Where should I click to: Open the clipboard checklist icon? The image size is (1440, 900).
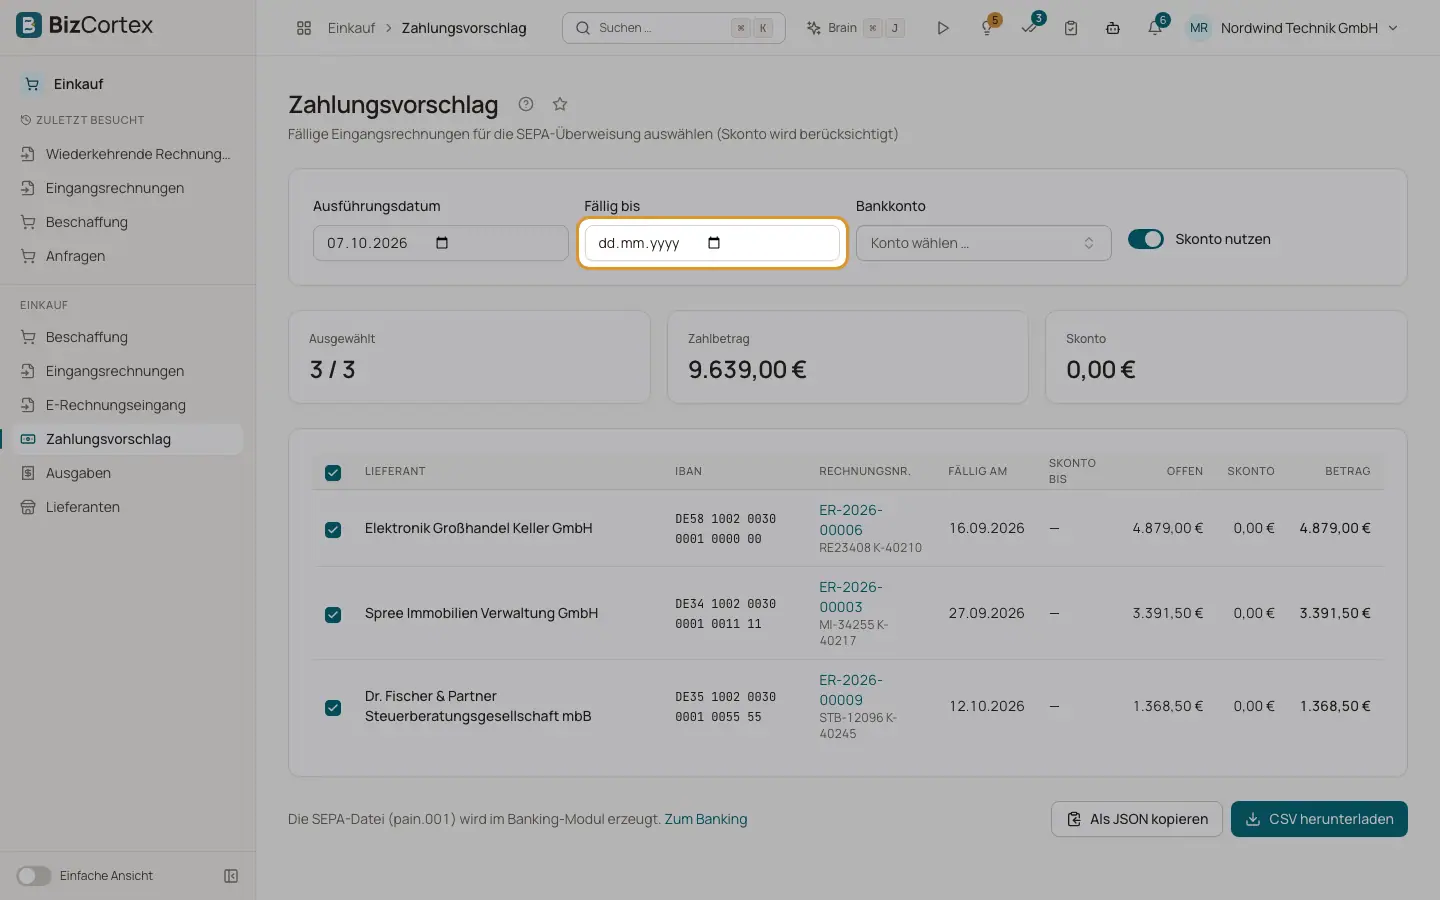[x=1071, y=28]
